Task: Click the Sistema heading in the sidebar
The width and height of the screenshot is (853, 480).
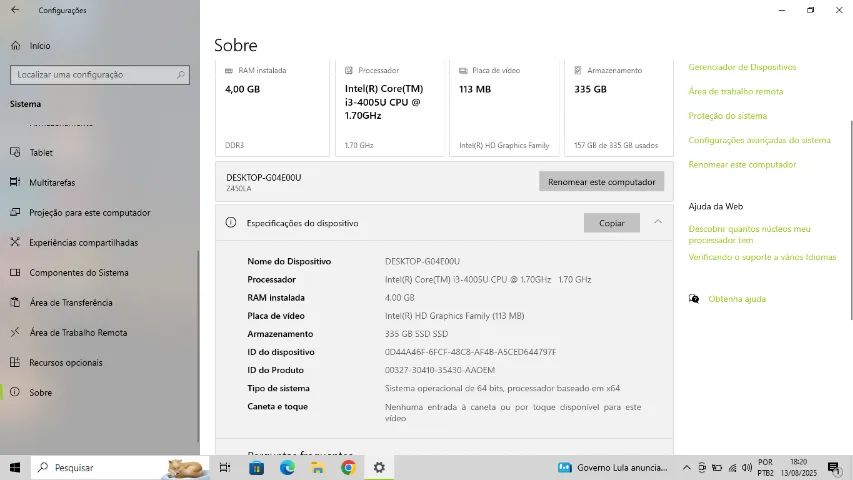Action: tap(25, 104)
